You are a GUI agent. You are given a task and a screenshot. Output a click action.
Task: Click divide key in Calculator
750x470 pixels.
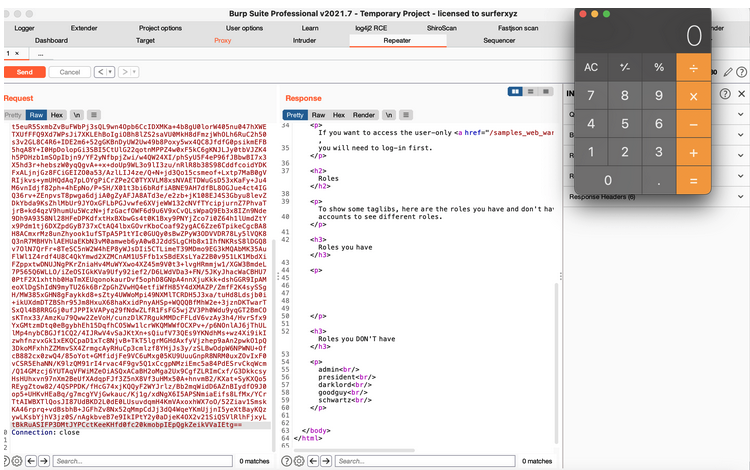point(694,67)
